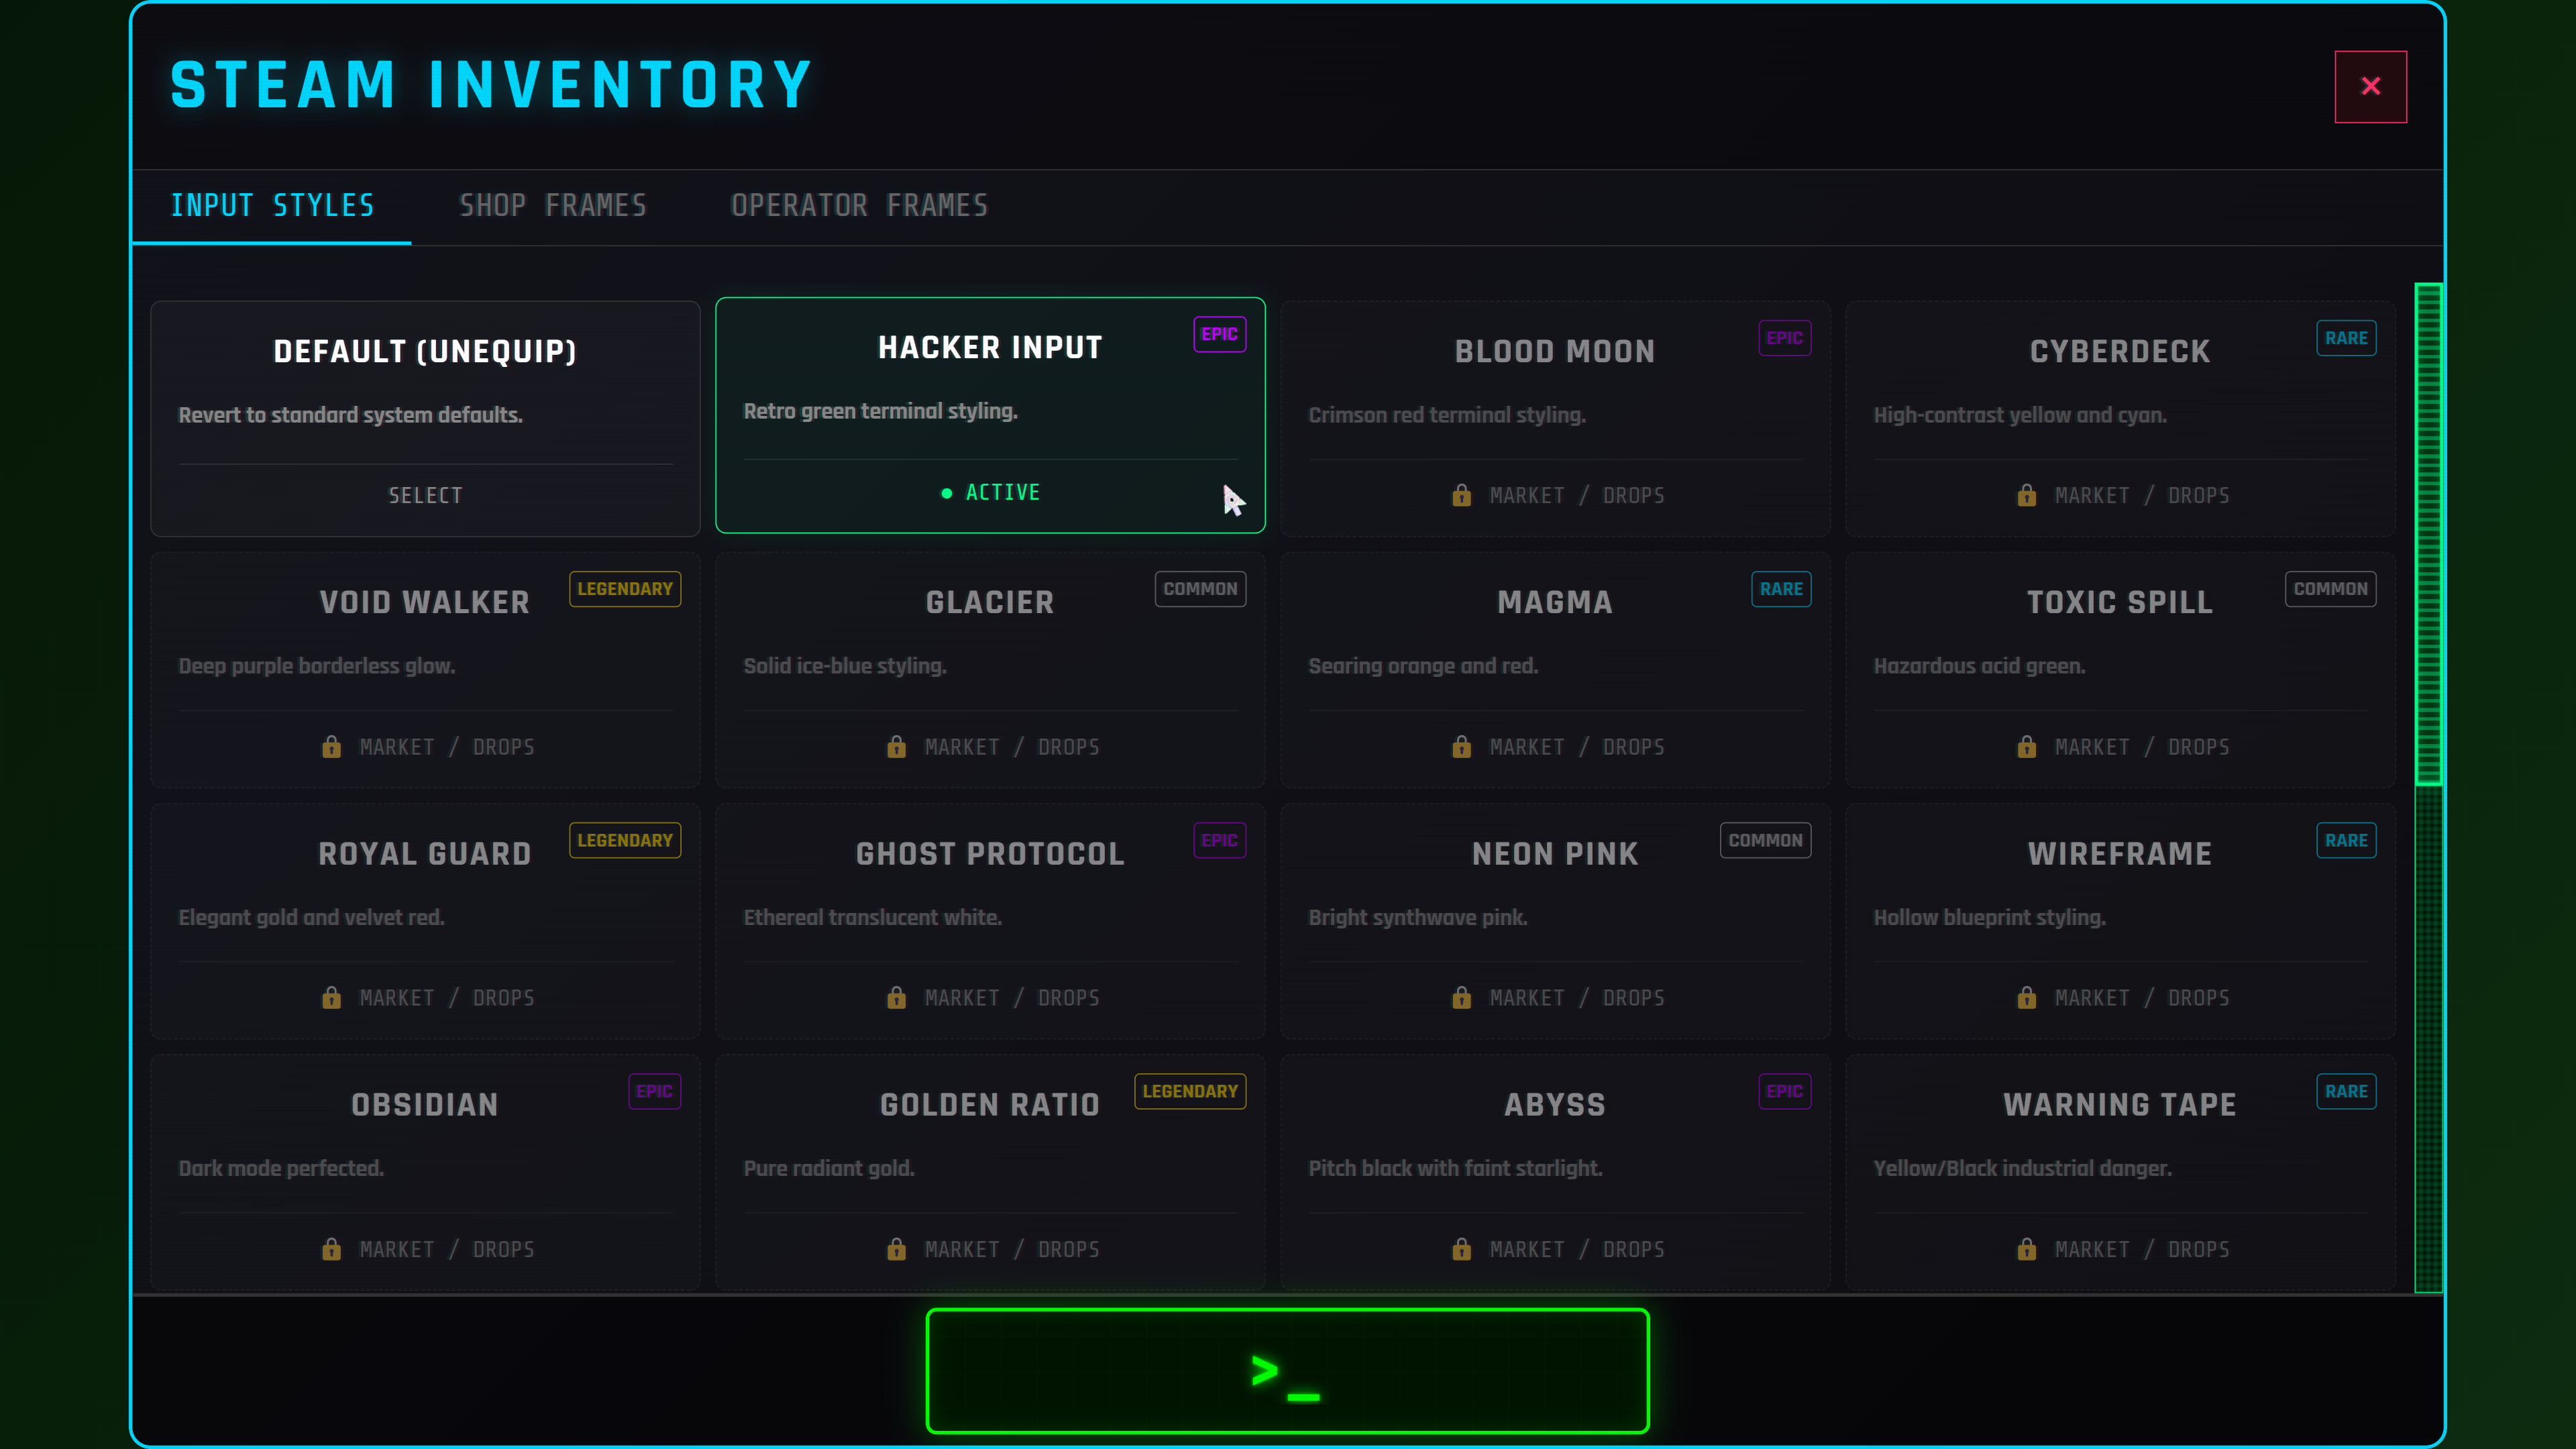Click the Ghost Protocol card title

pyautogui.click(x=990, y=854)
